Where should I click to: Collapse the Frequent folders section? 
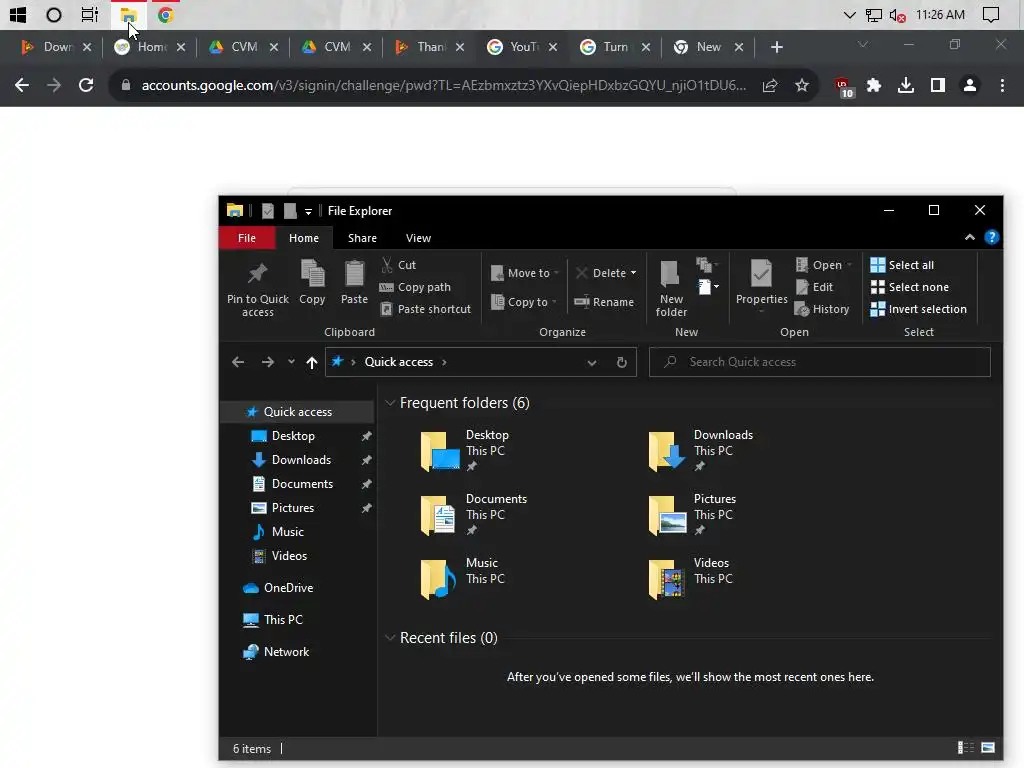[390, 403]
